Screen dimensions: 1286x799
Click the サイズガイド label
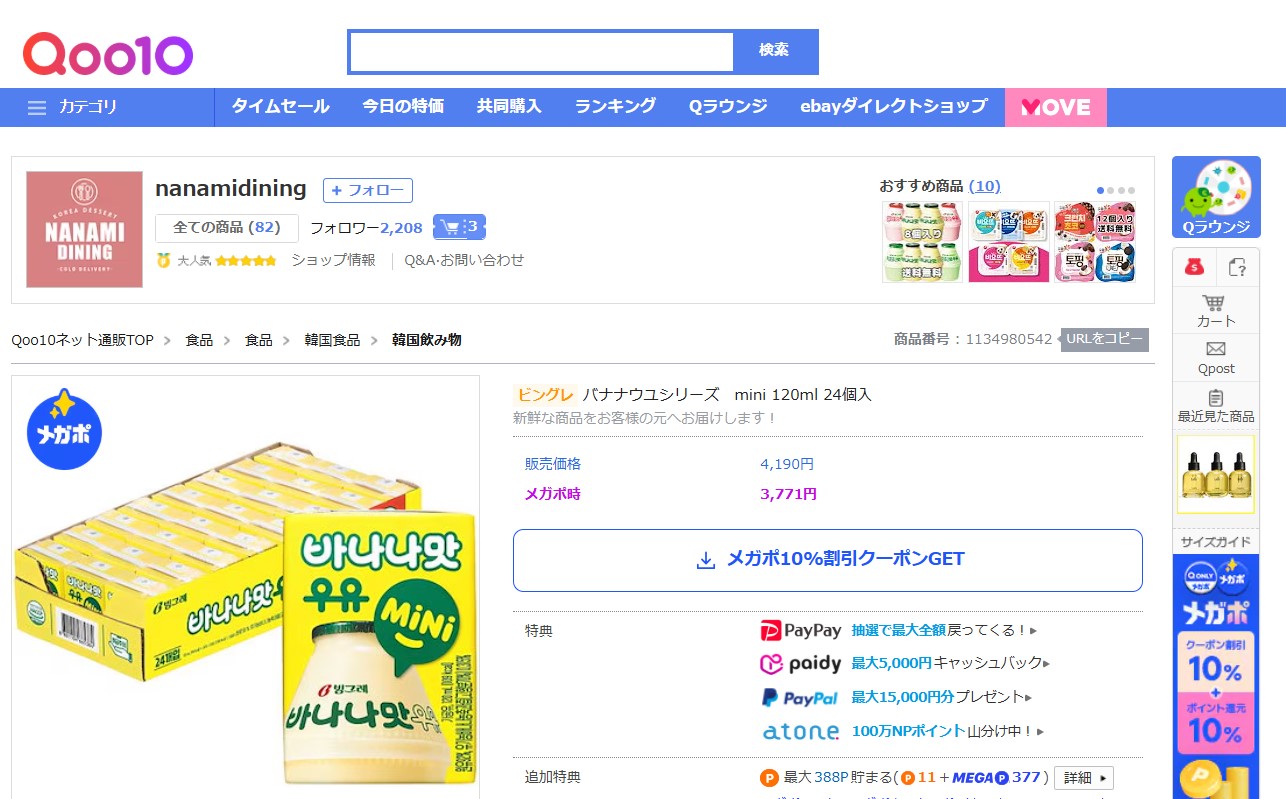[1216, 541]
